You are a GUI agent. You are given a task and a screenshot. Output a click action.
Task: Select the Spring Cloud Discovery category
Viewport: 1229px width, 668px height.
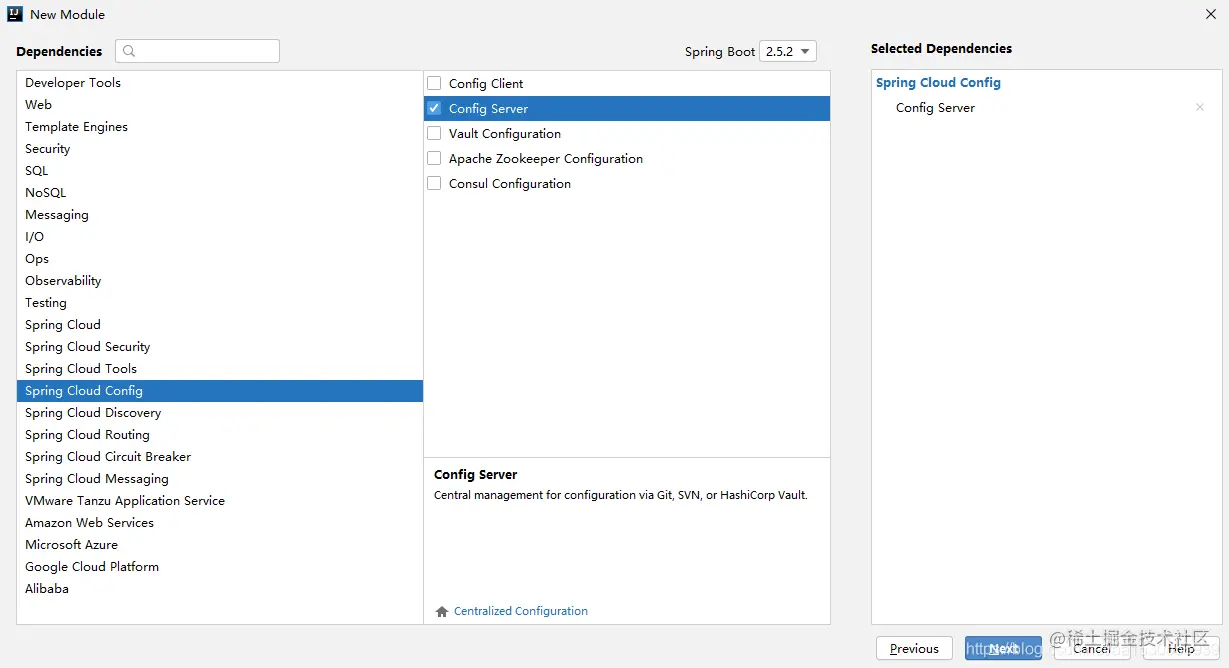(220, 413)
